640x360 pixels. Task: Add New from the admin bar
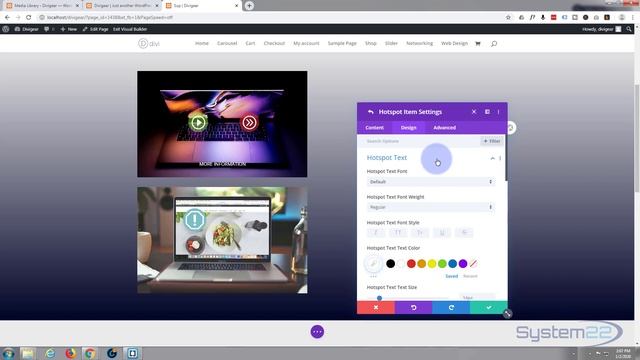click(x=69, y=29)
